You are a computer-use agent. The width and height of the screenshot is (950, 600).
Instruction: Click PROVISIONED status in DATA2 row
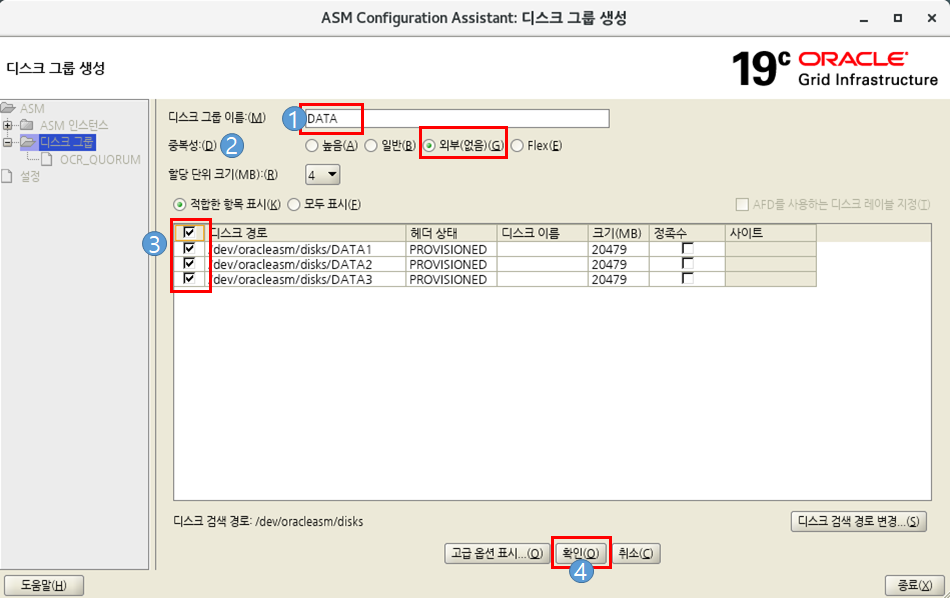(451, 264)
